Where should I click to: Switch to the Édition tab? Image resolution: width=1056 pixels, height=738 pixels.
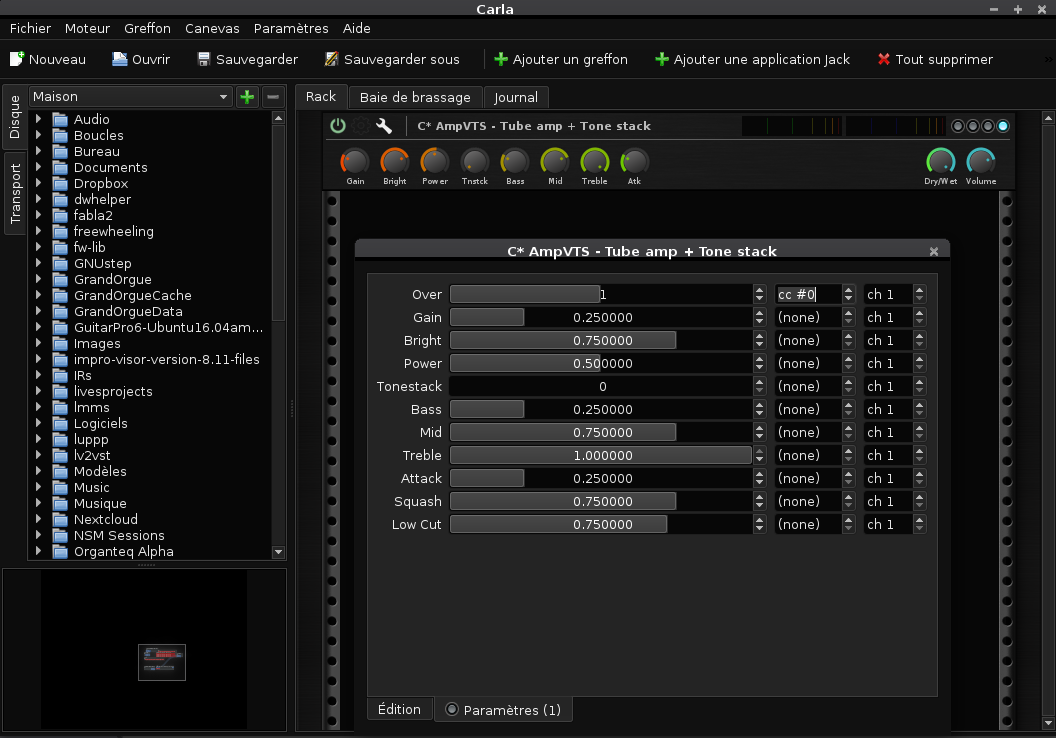point(399,709)
